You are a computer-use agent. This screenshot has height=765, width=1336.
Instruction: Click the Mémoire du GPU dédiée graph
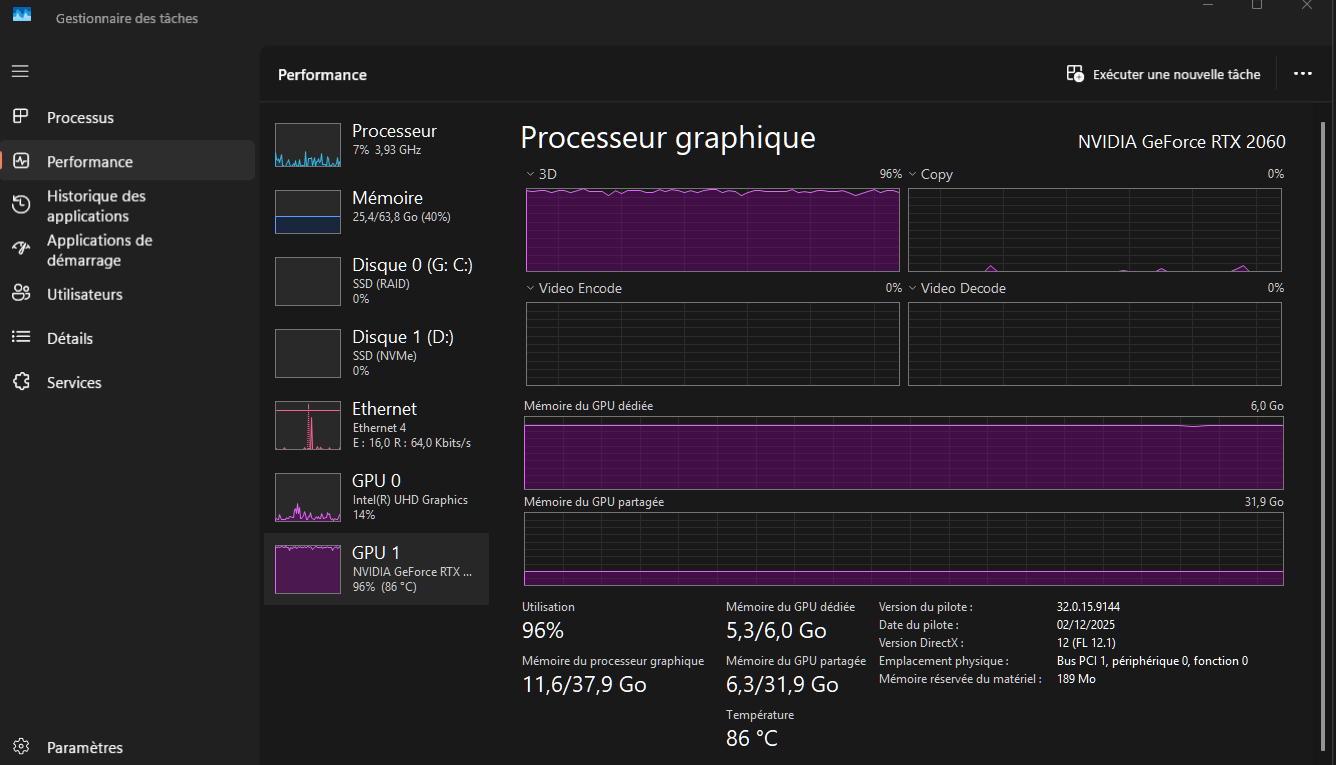903,455
